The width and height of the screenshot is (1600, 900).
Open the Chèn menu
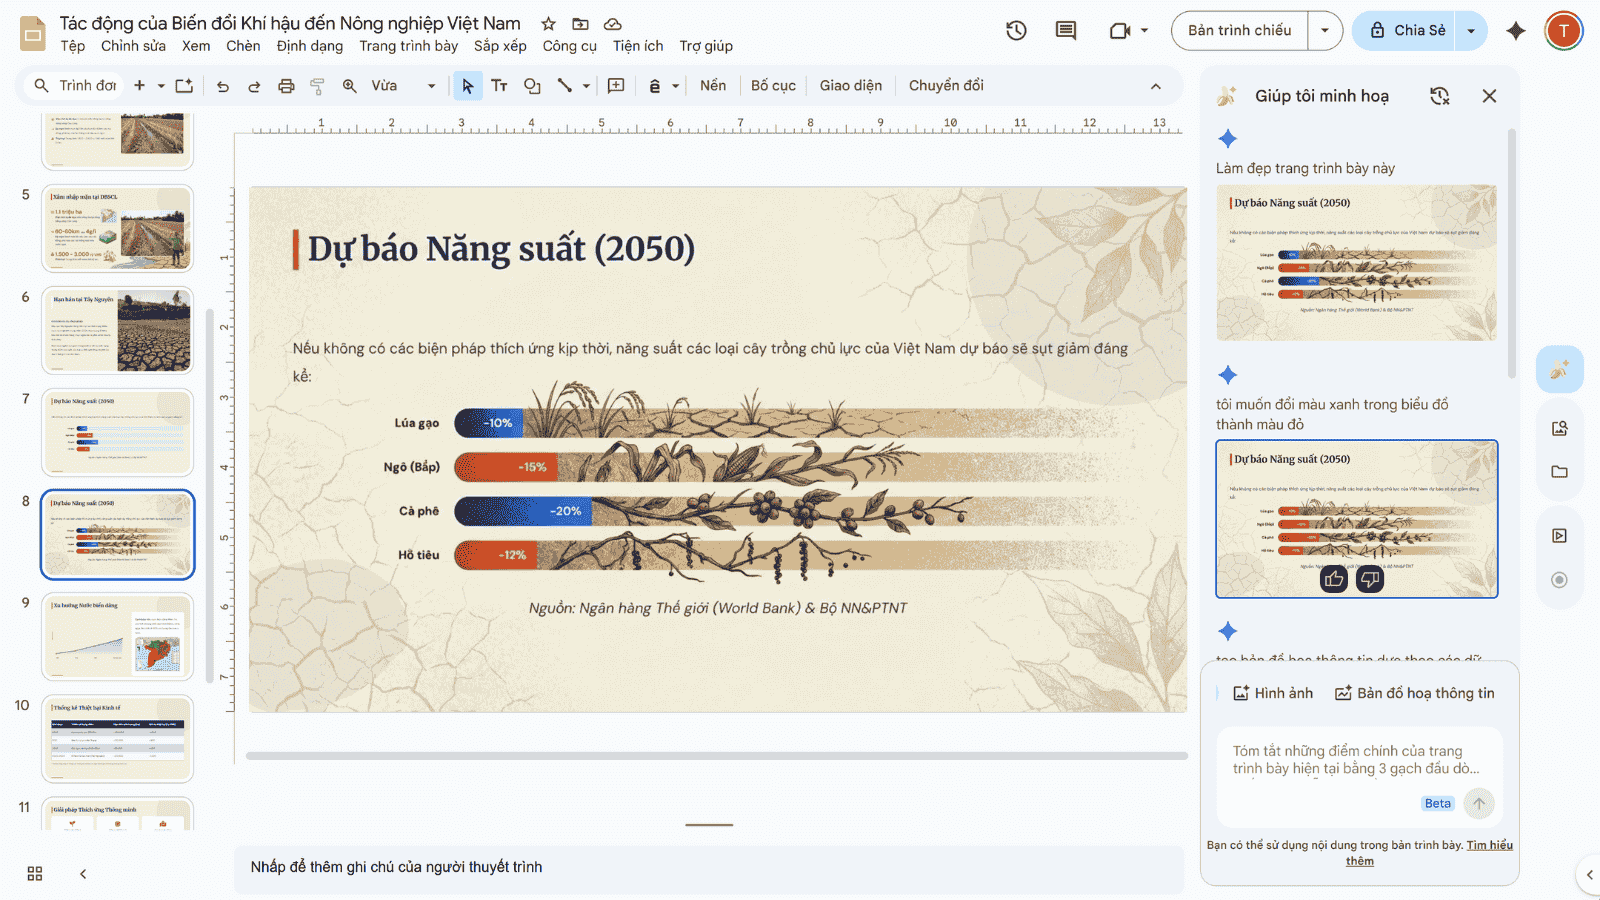tap(243, 46)
